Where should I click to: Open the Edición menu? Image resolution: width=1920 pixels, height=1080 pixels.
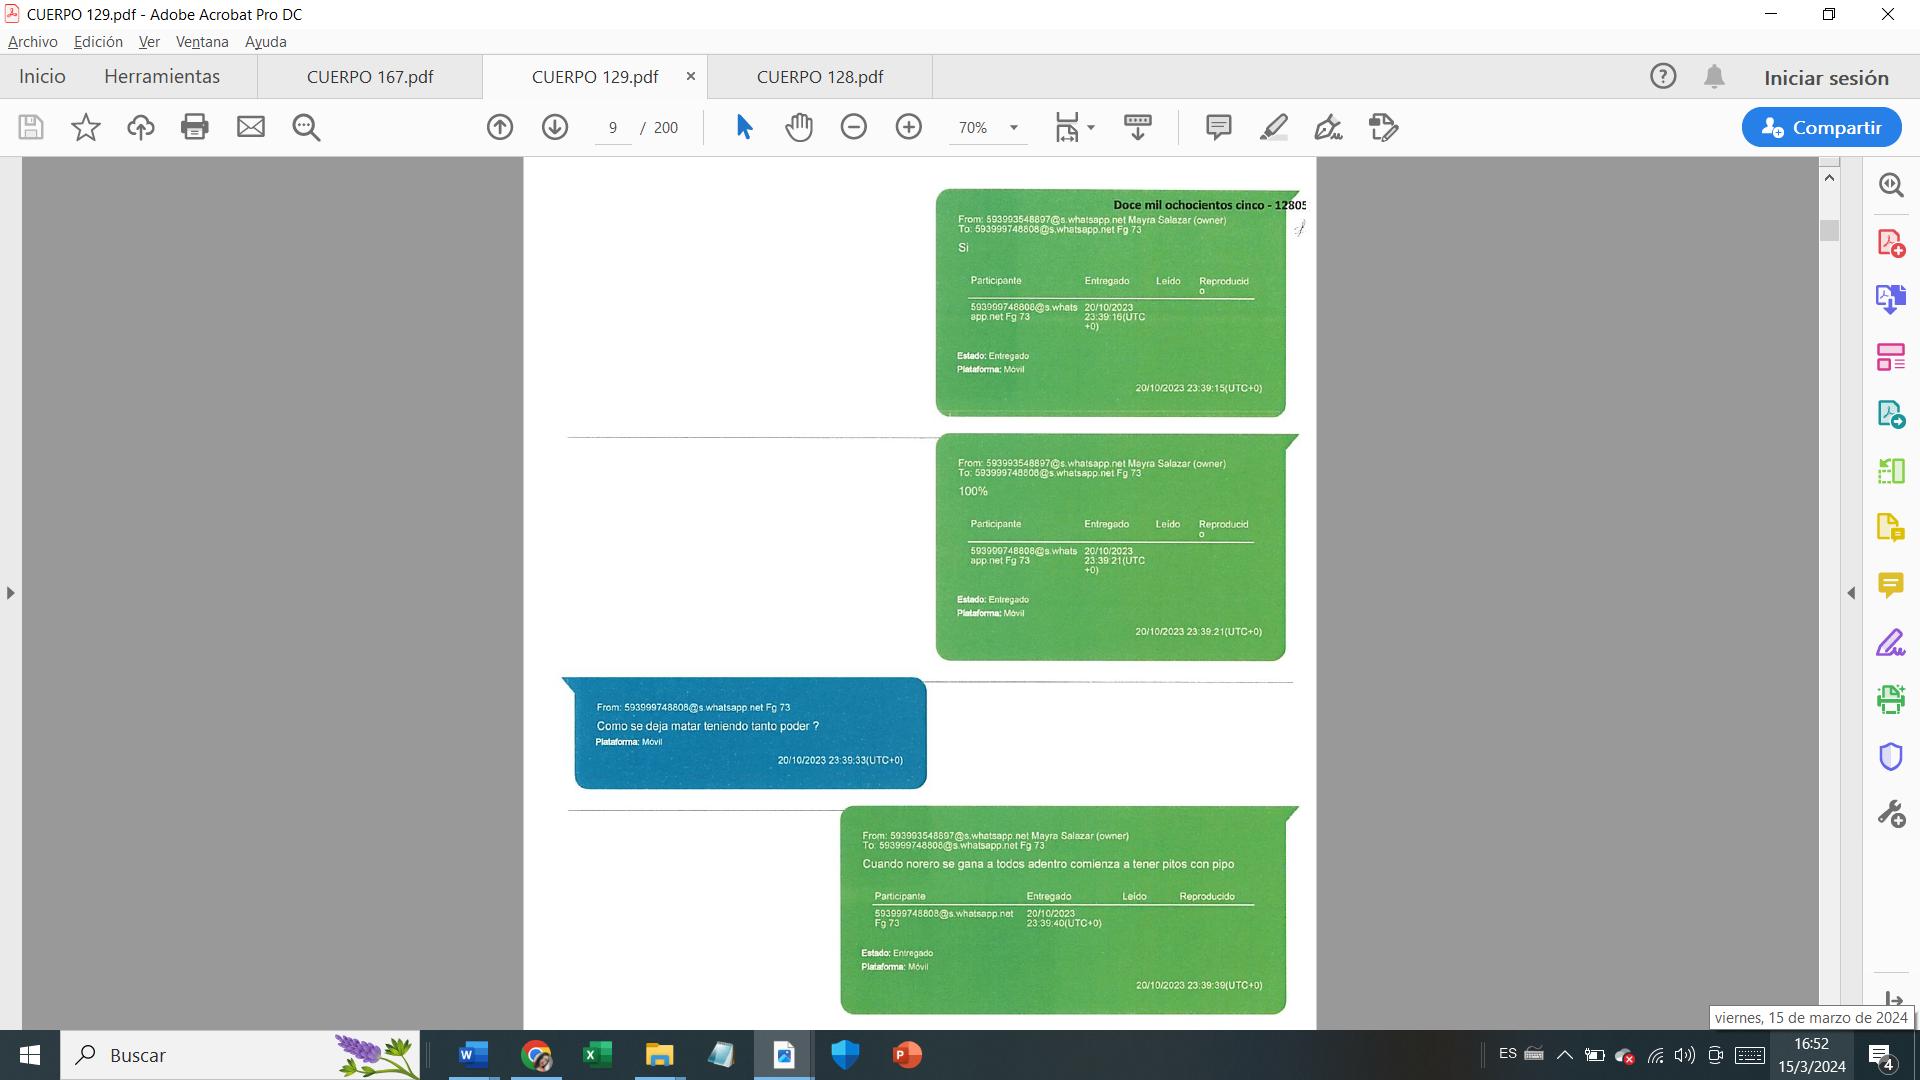pyautogui.click(x=98, y=42)
